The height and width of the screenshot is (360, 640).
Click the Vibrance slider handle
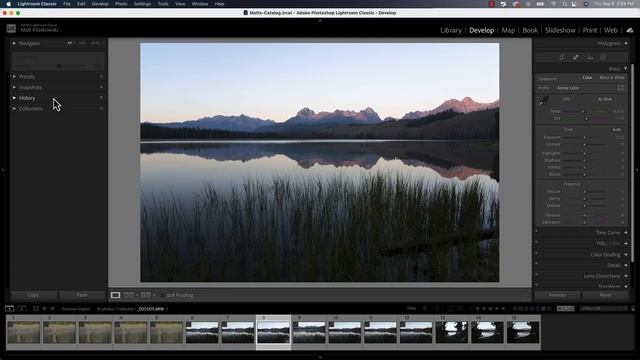tap(584, 215)
